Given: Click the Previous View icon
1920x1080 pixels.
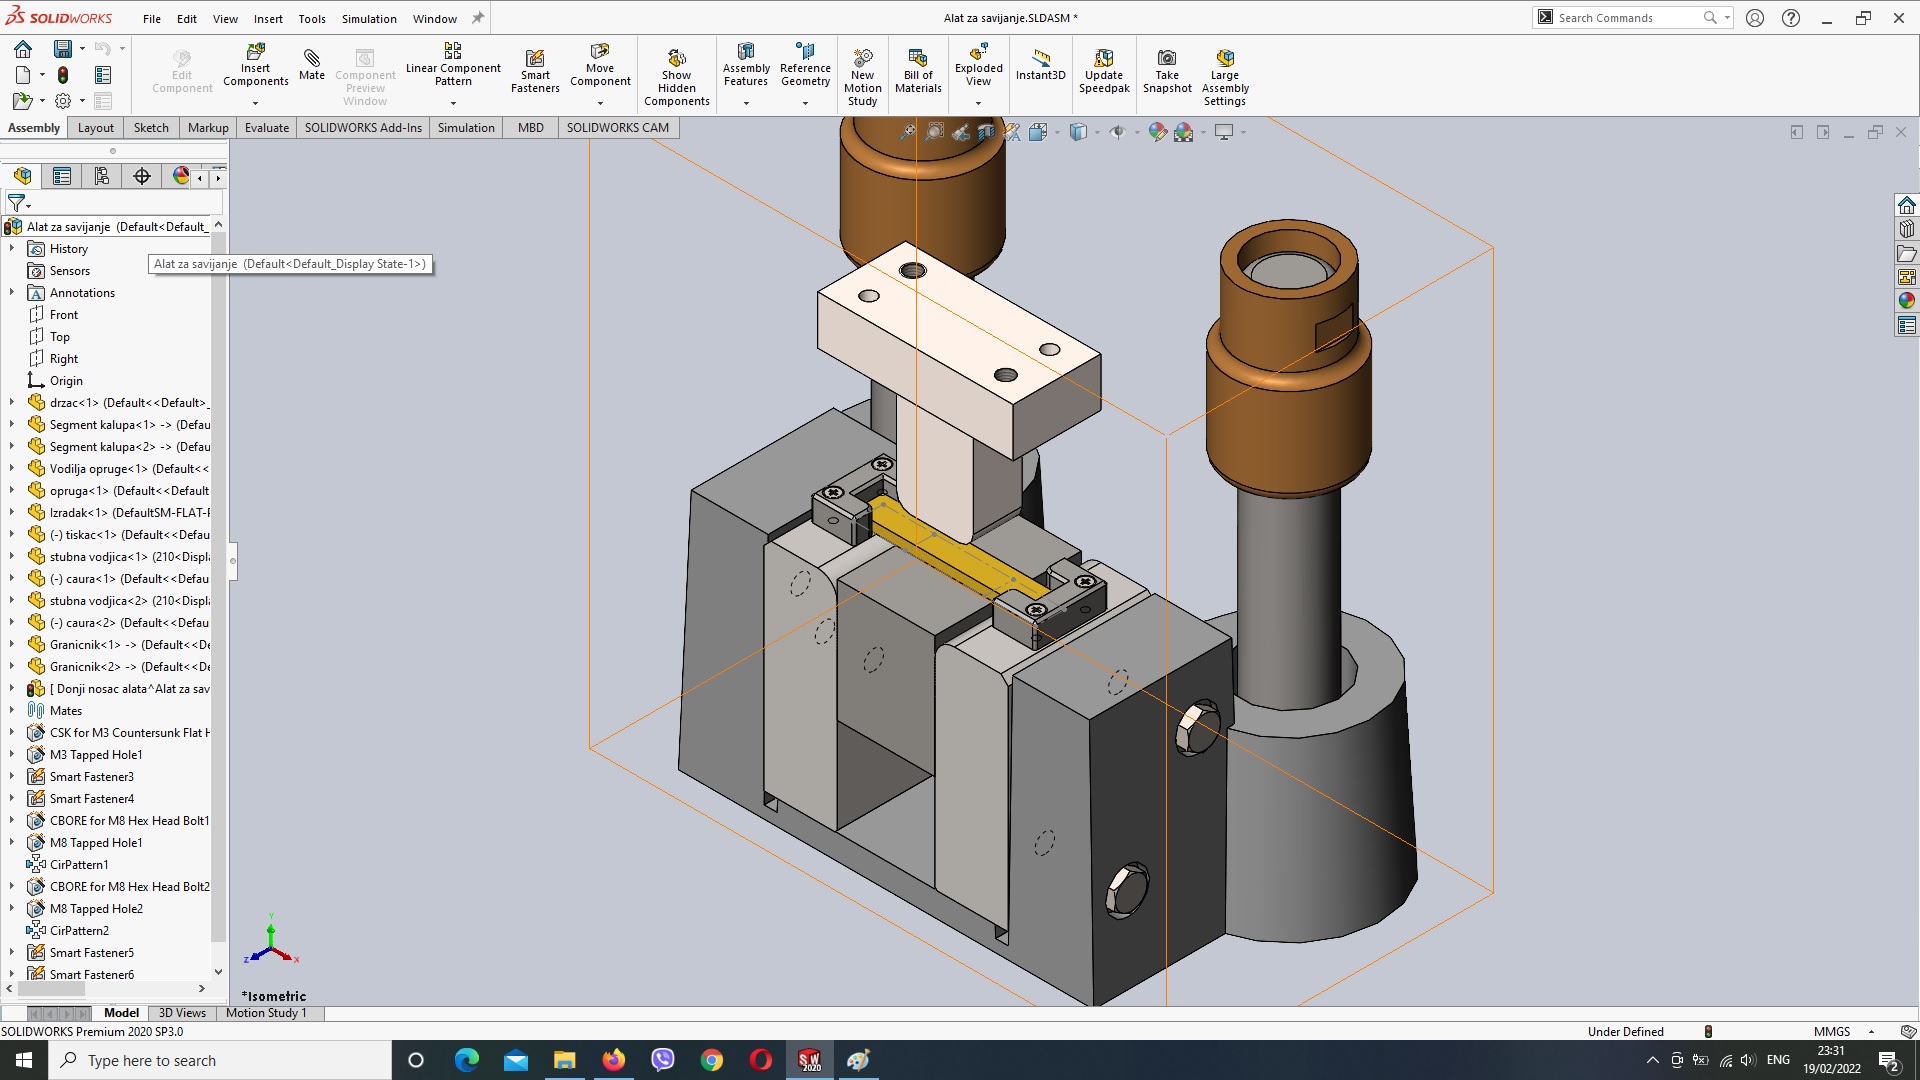Looking at the screenshot, I should point(960,132).
